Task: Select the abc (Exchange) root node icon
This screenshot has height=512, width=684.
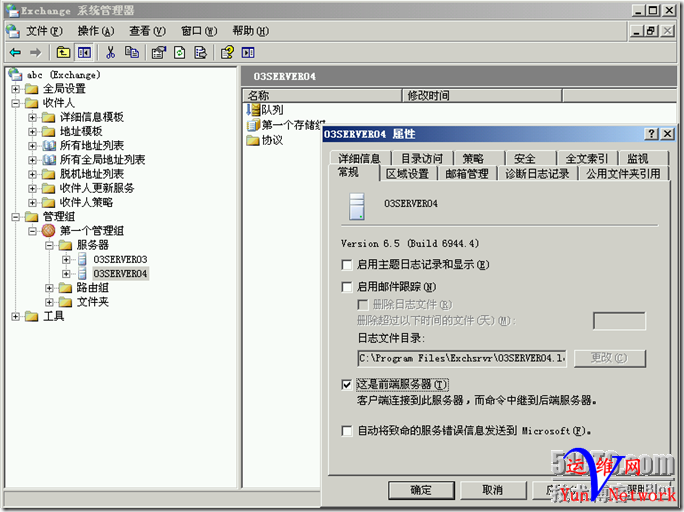Action: coord(15,75)
